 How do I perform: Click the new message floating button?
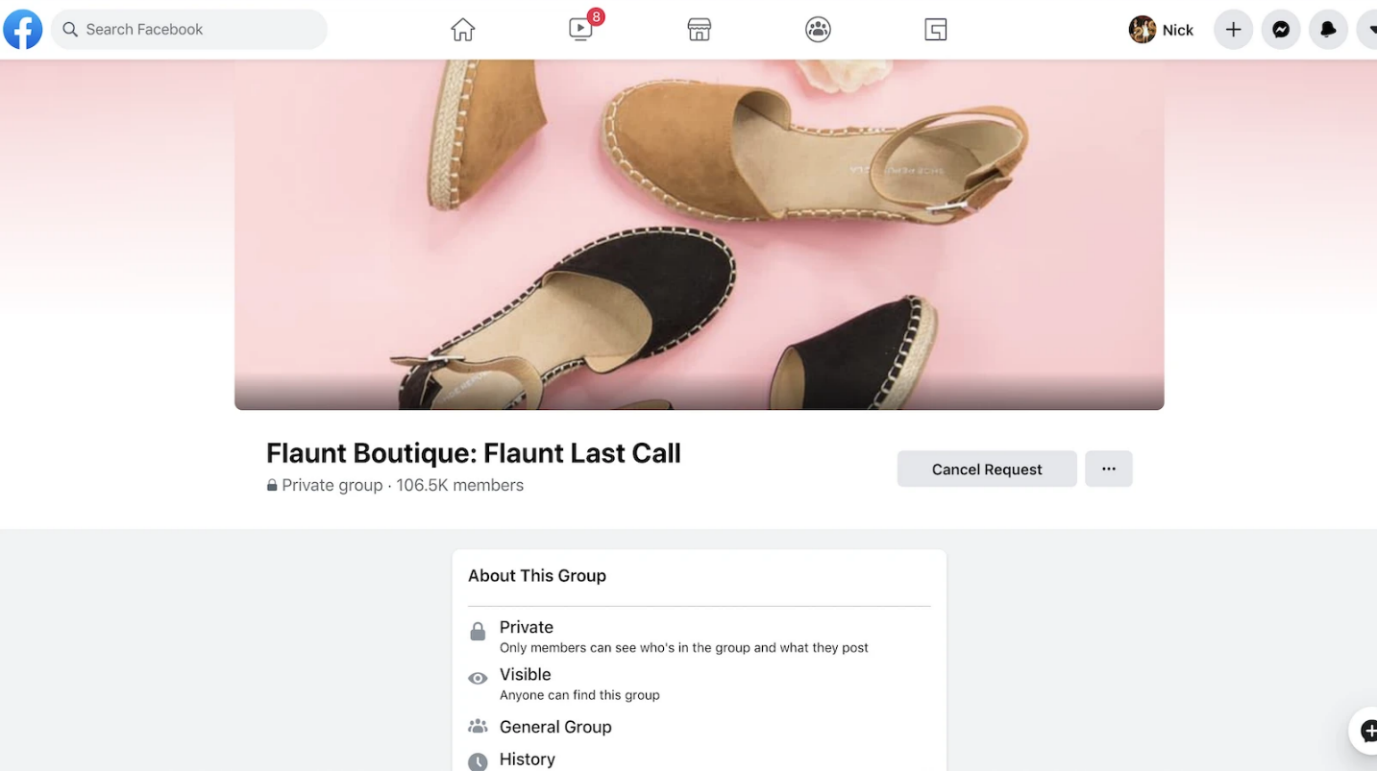[x=1366, y=731]
